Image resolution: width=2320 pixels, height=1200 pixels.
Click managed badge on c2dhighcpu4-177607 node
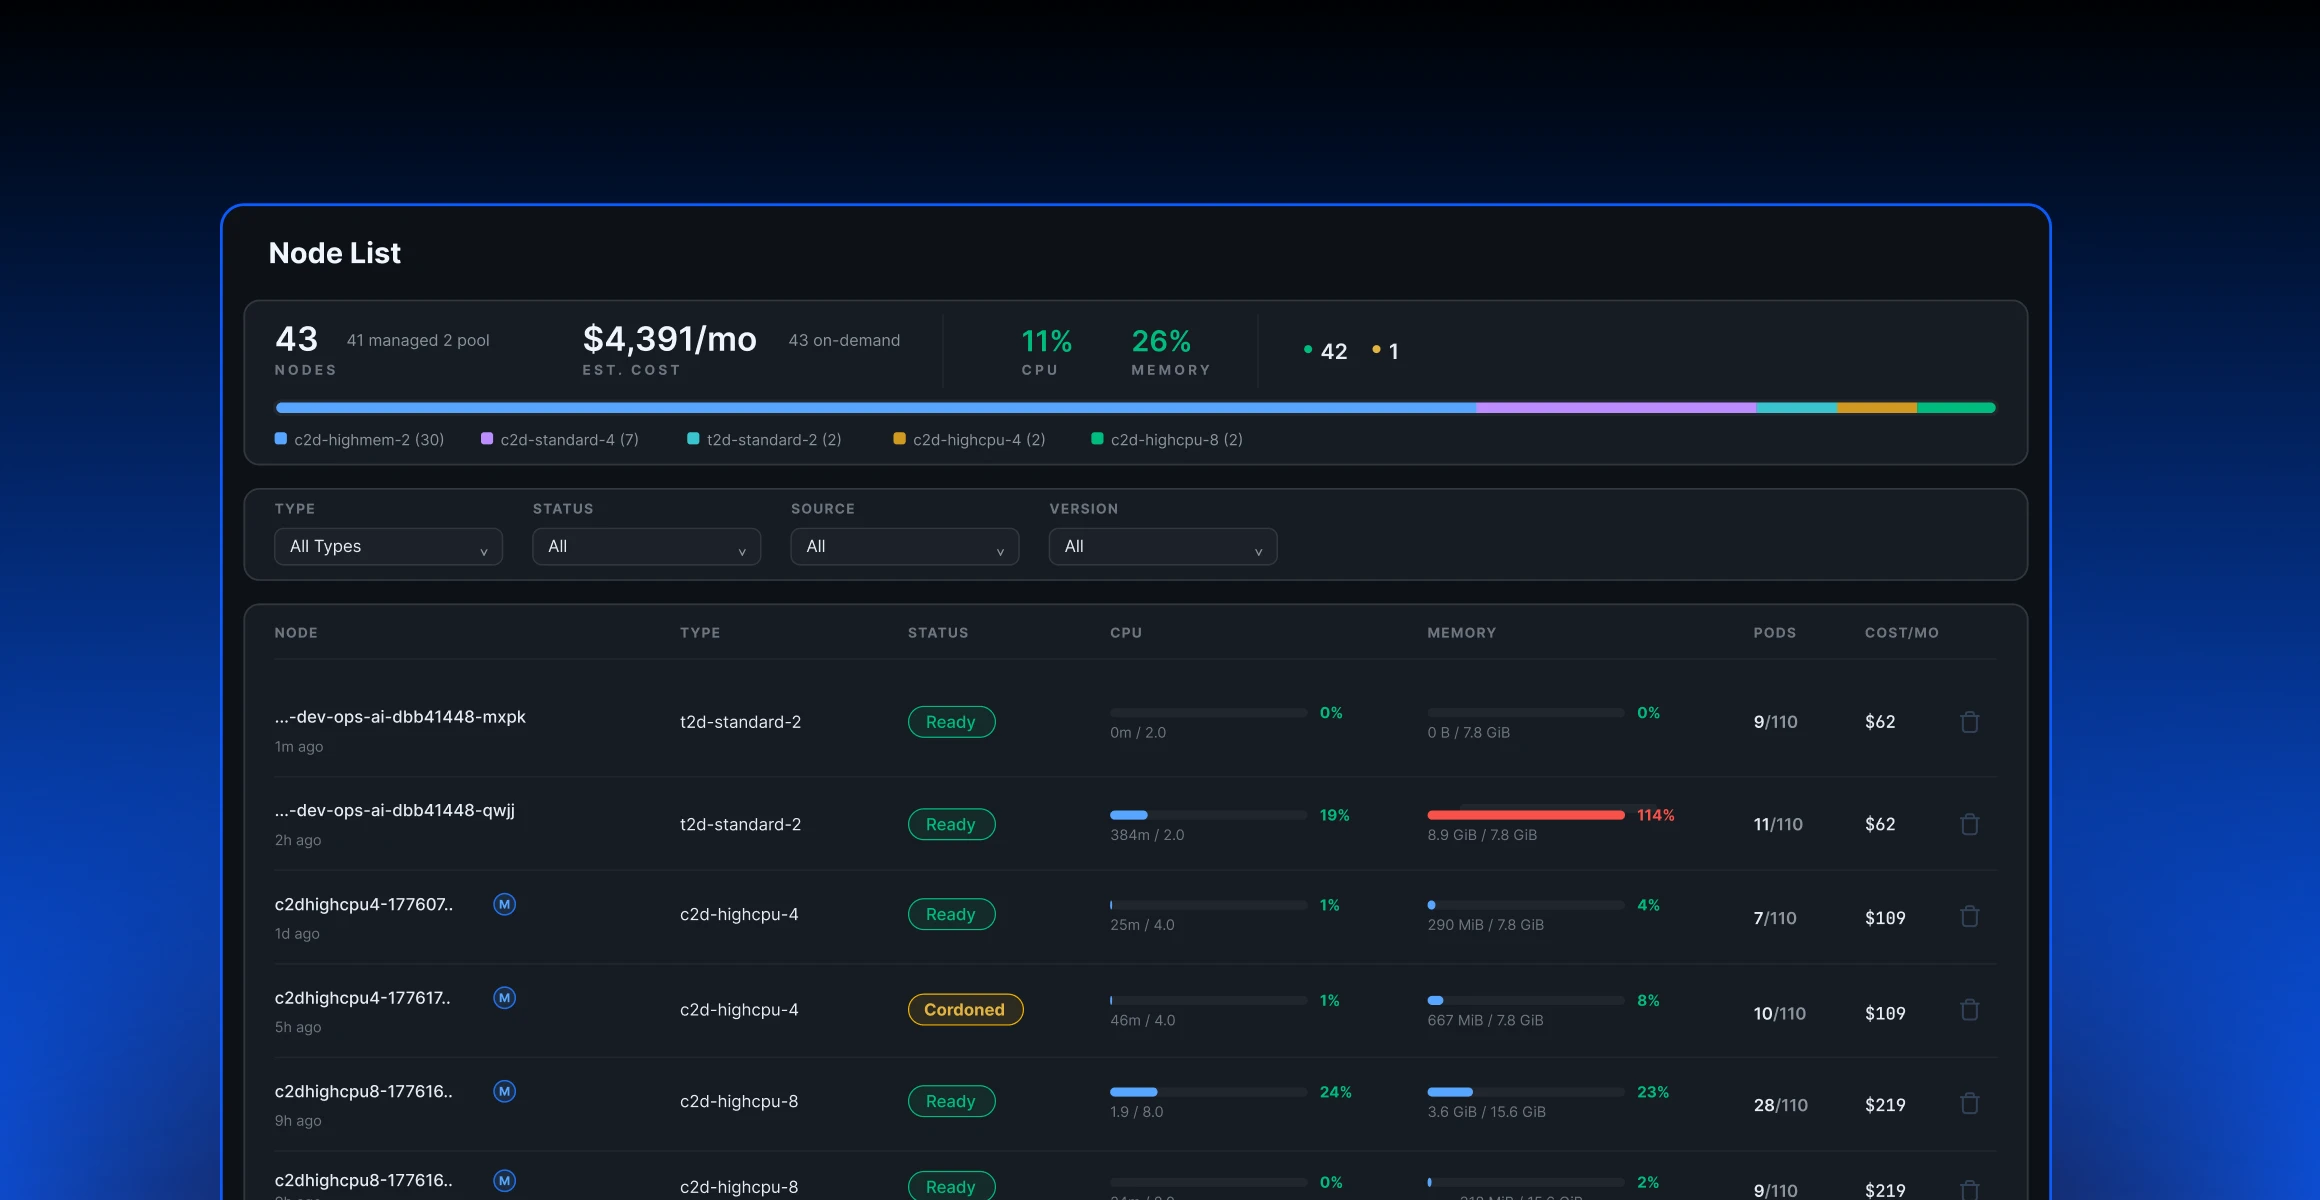point(505,904)
